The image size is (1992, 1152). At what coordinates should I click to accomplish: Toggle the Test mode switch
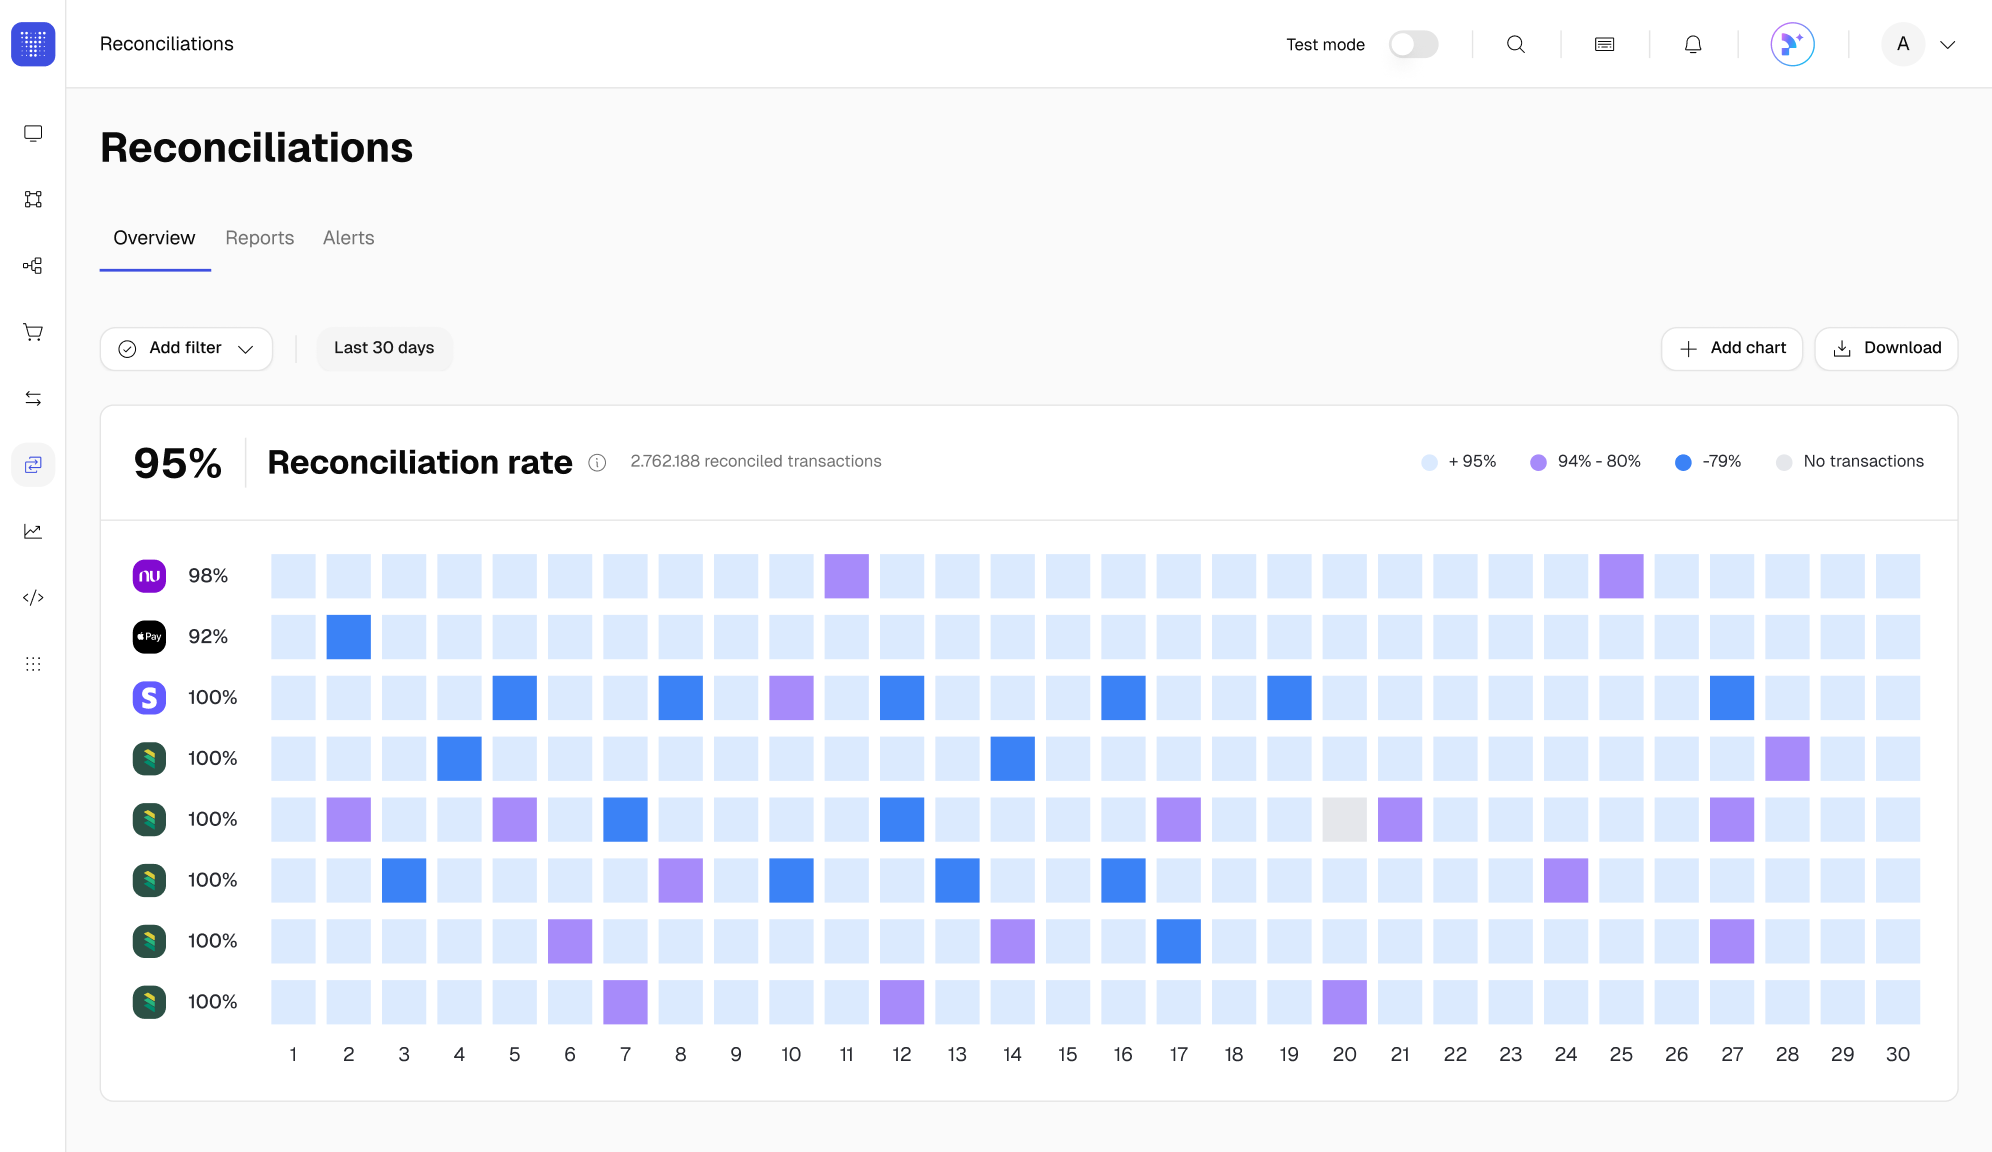pyautogui.click(x=1413, y=44)
